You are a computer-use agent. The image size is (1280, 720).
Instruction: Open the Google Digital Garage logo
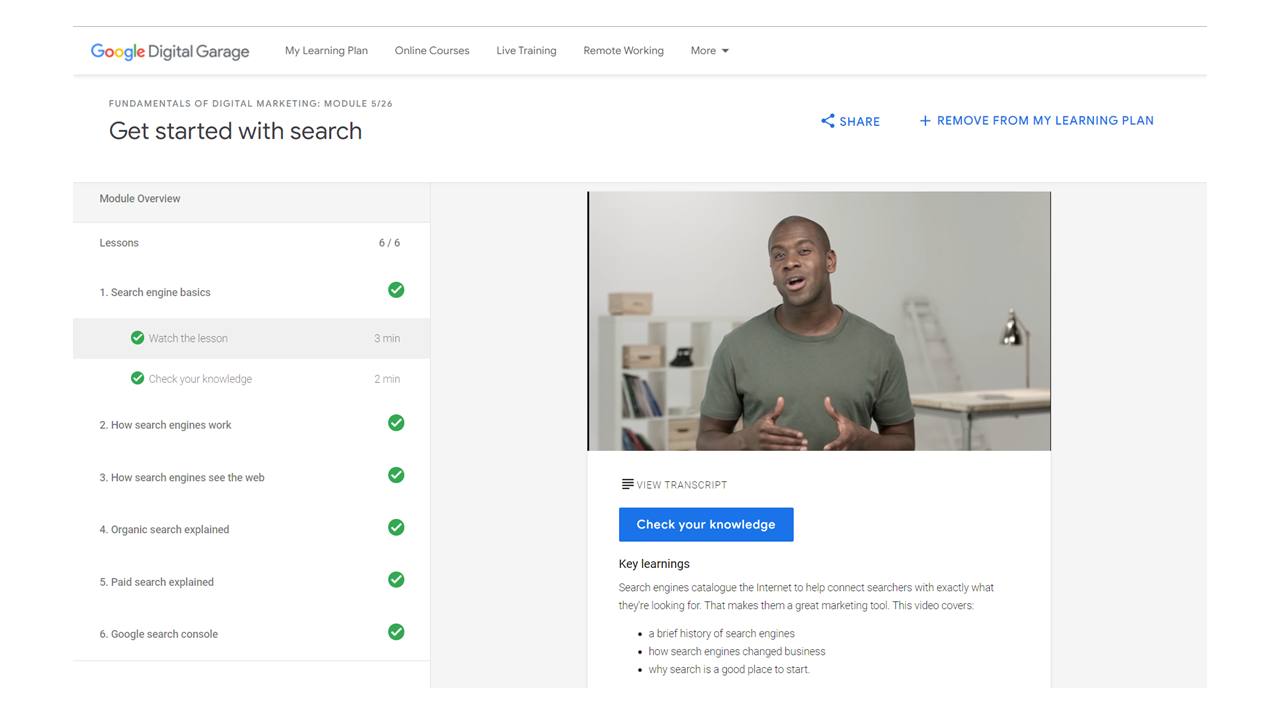pos(170,51)
